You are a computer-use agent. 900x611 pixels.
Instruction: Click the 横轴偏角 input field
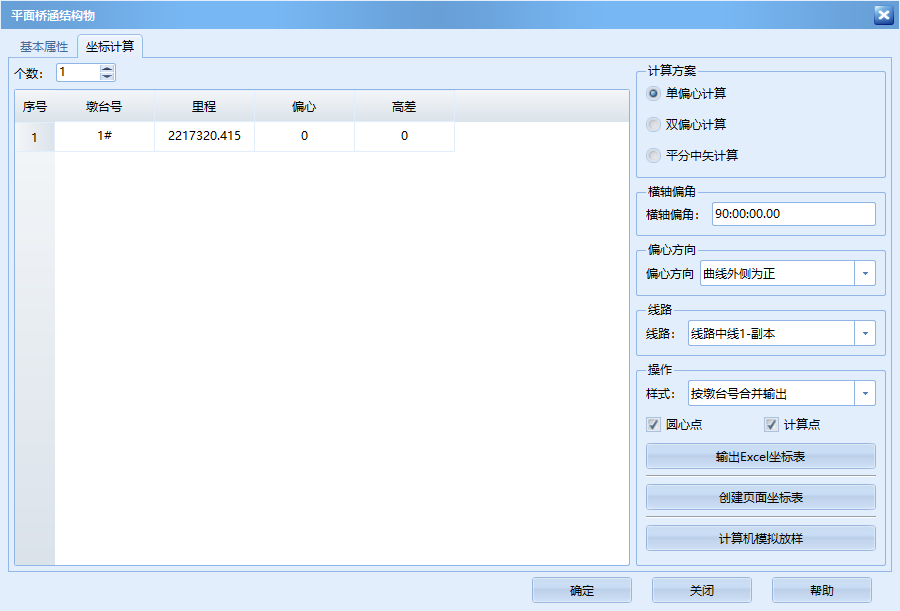tap(793, 213)
